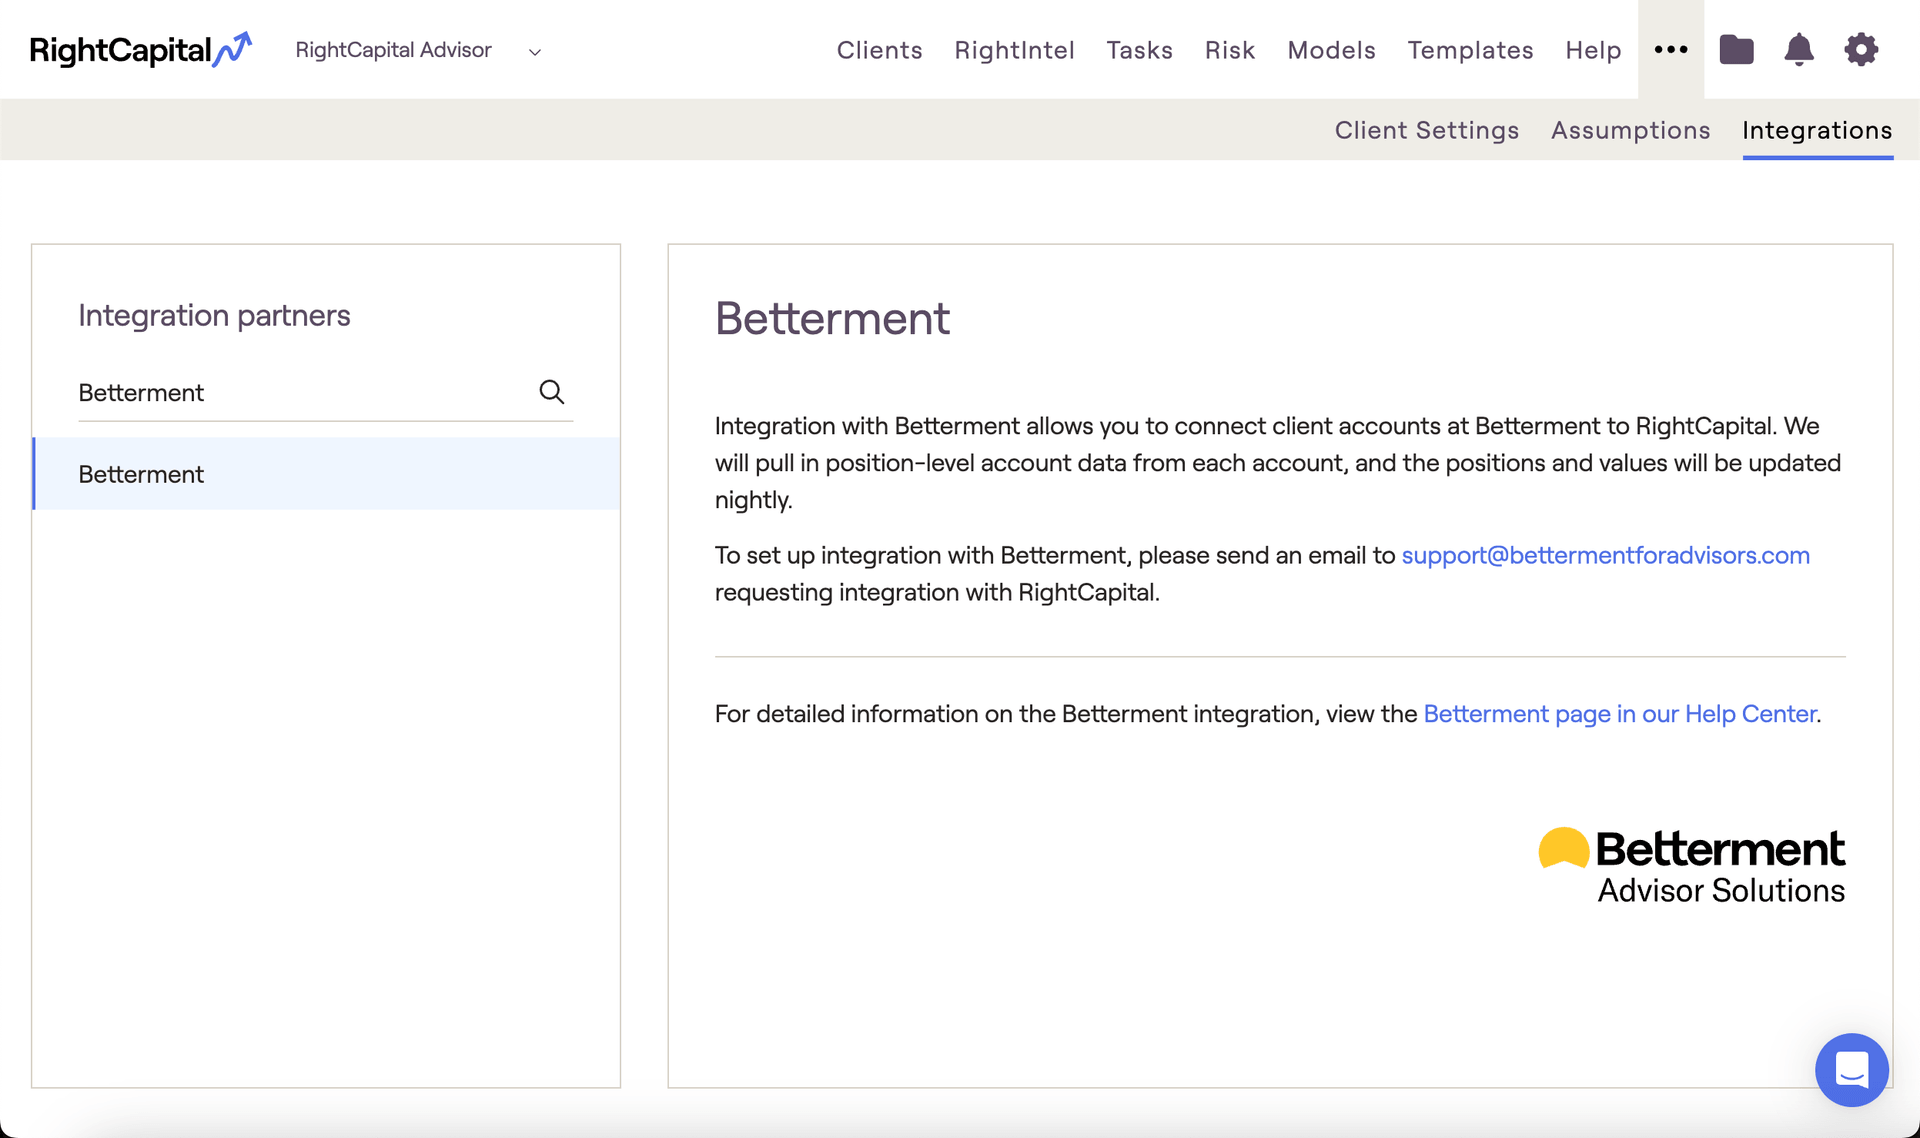Click the Betterment Advisor Solutions logo

coord(1692,866)
